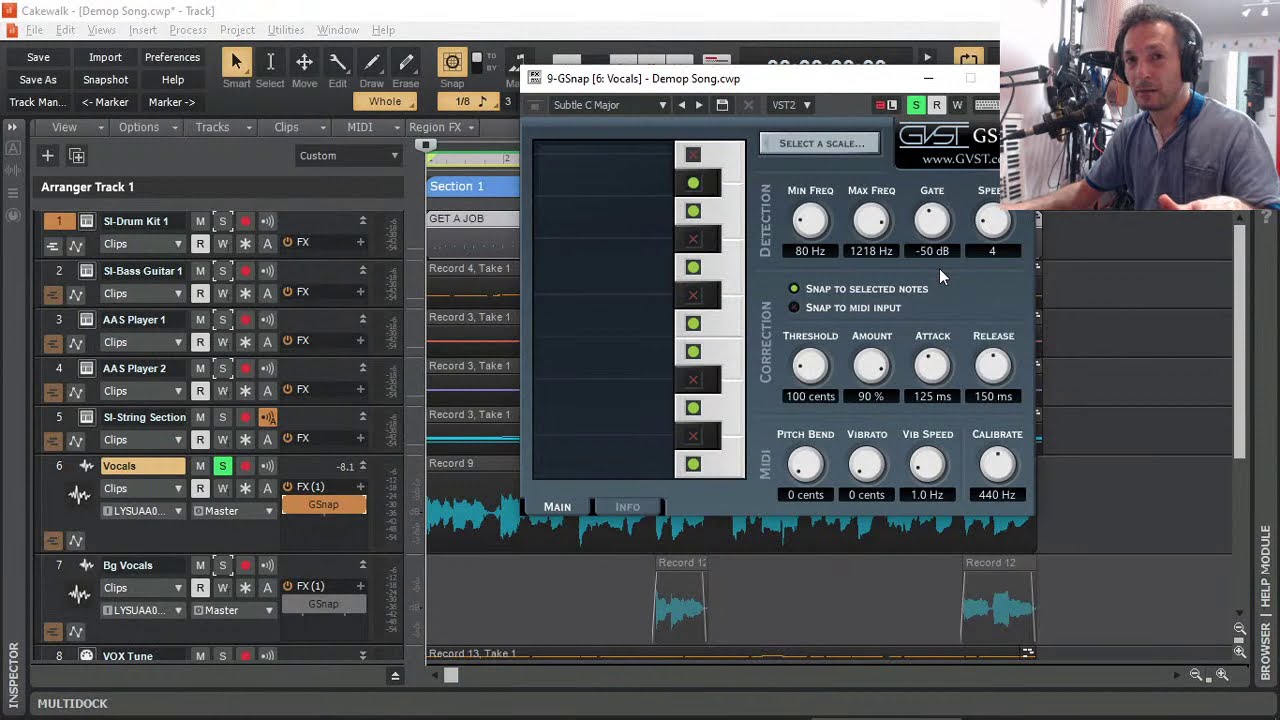
Task: Click Bg Vocals audio track icon
Action: coord(79,595)
